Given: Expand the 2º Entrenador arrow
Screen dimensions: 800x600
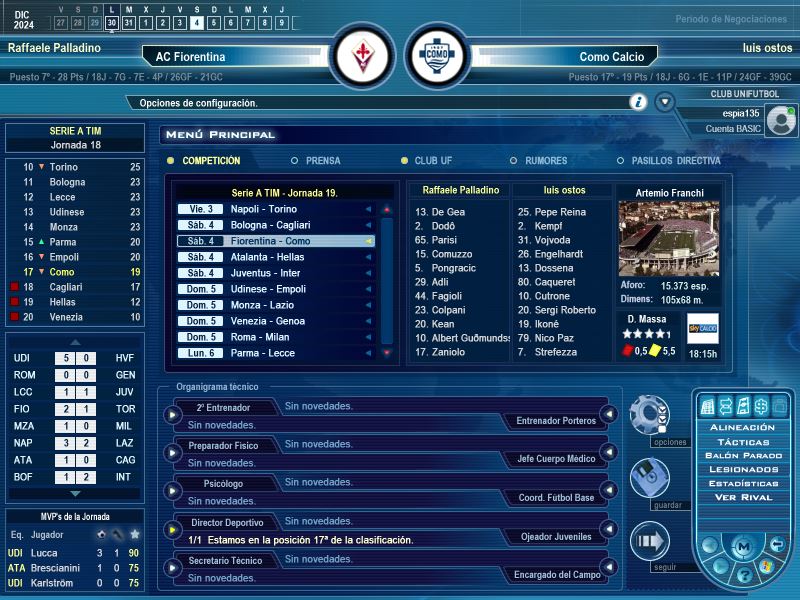Looking at the screenshot, I should (x=174, y=413).
